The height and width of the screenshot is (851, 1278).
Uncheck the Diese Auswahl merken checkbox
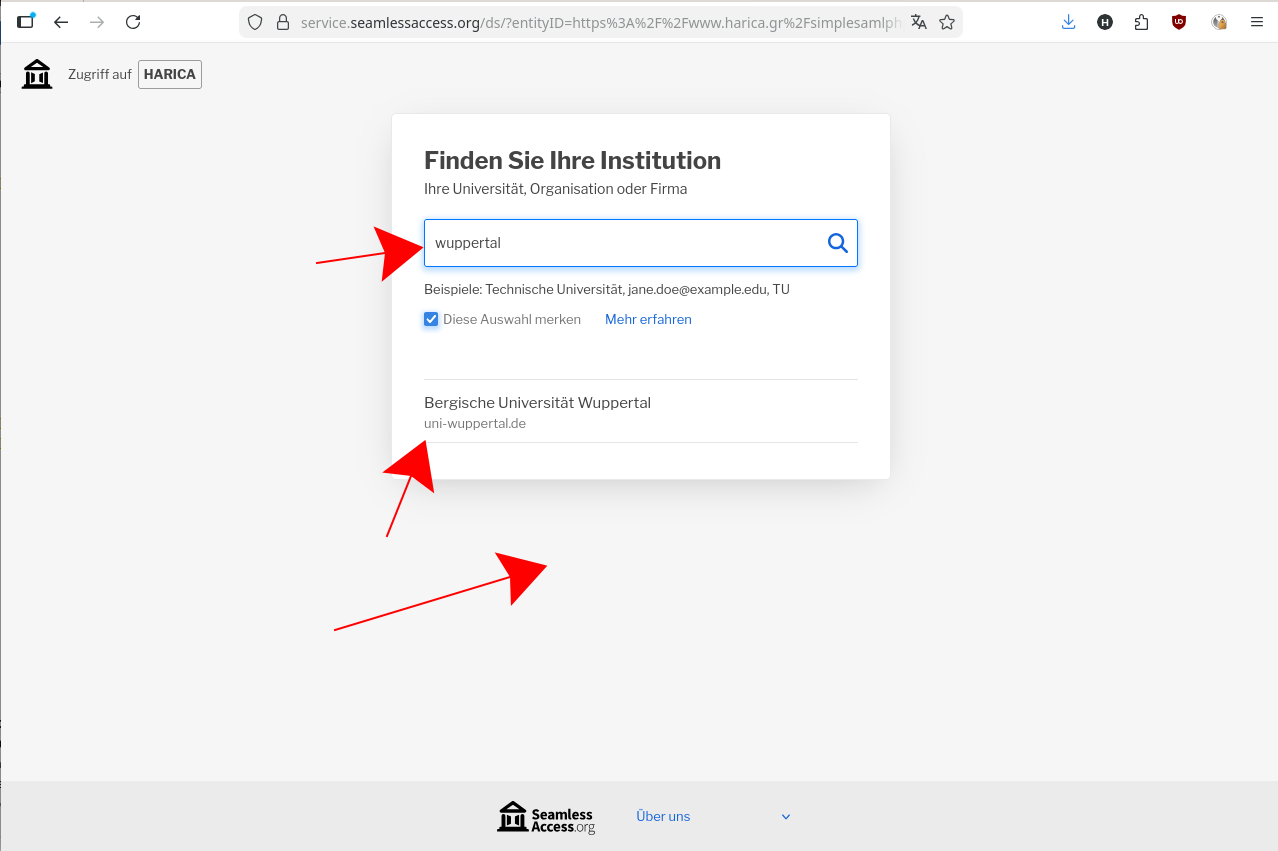(431, 319)
